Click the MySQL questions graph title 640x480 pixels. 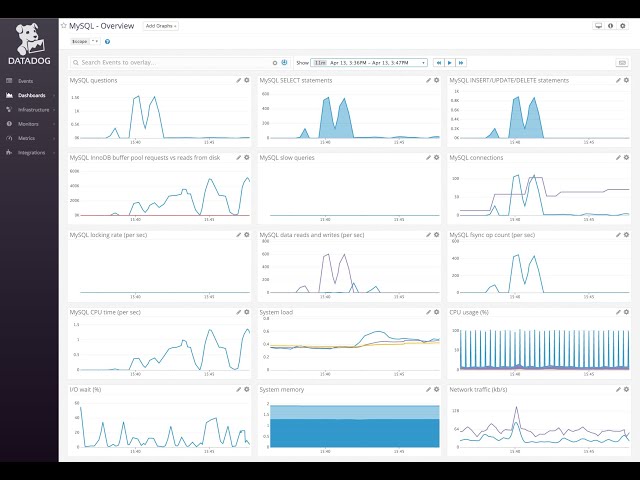click(93, 80)
